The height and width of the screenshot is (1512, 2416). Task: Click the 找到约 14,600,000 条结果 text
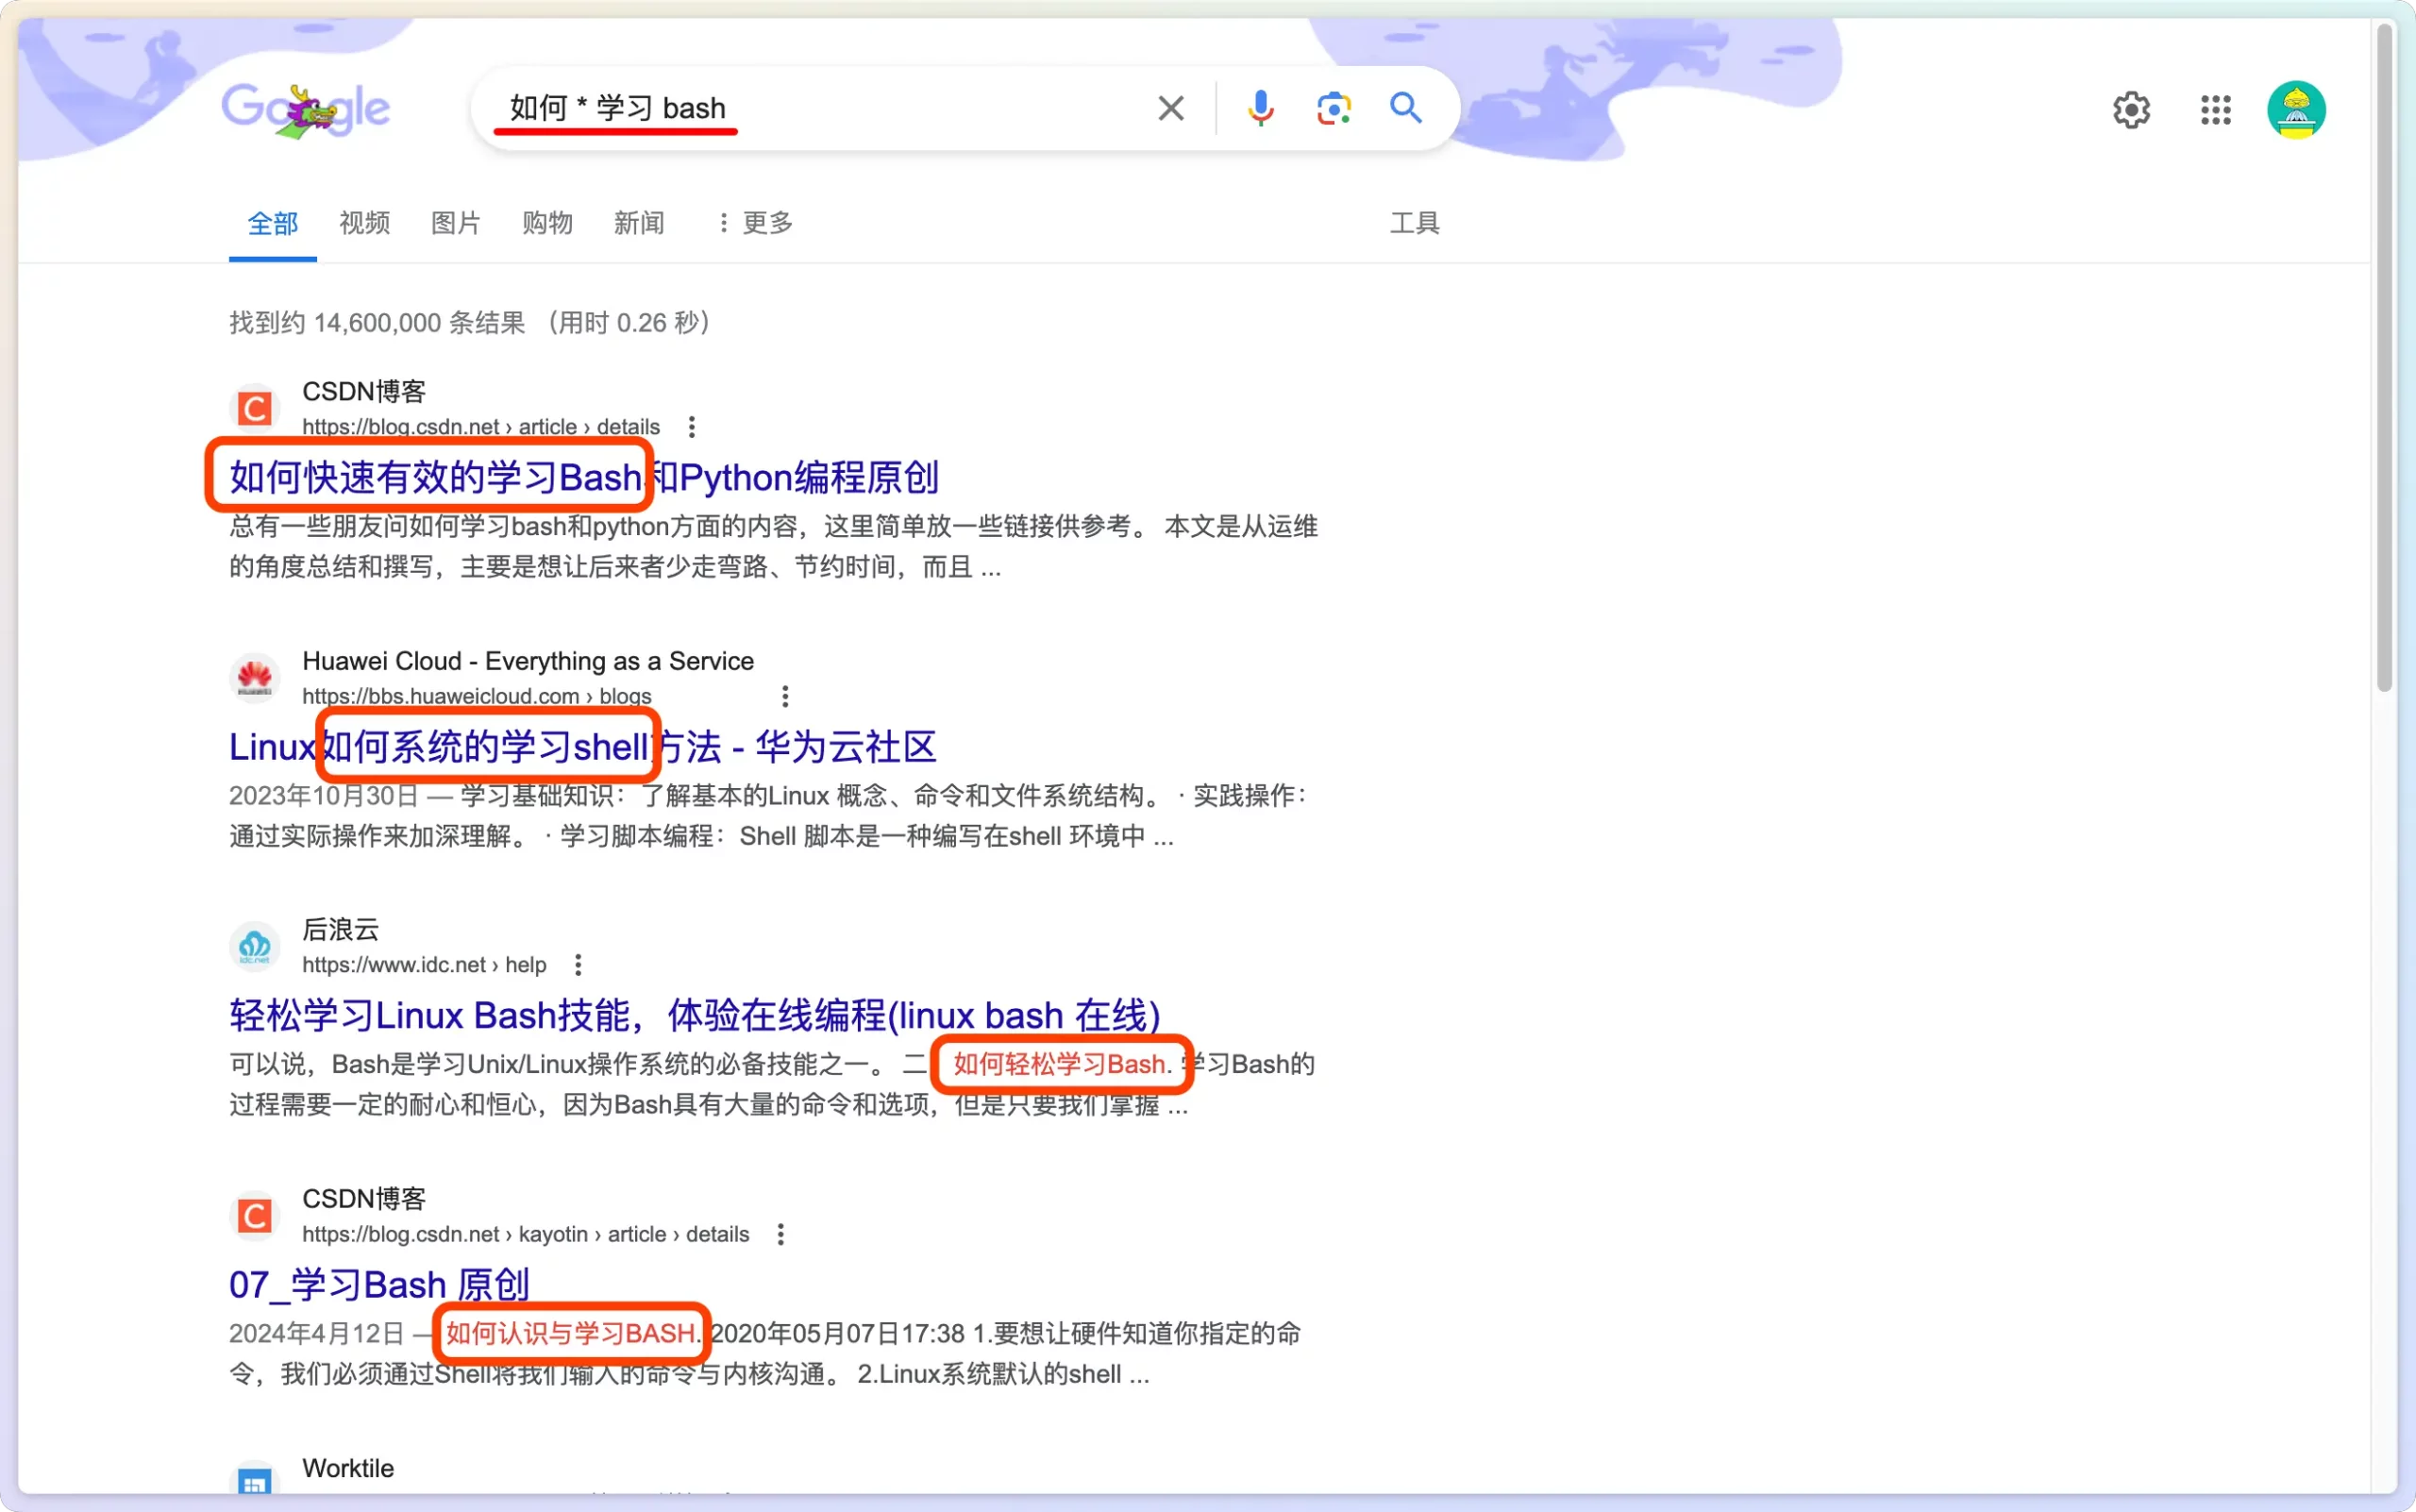tap(377, 323)
